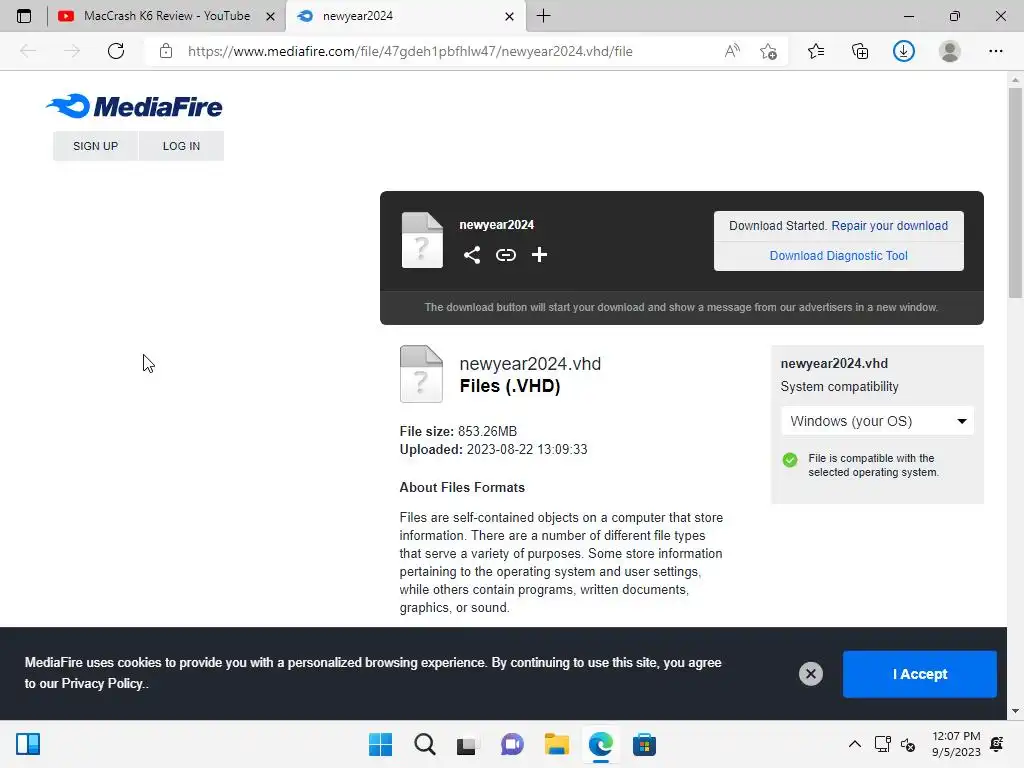The image size is (1024, 768).
Task: View site information lock icon
Action: coord(166,51)
